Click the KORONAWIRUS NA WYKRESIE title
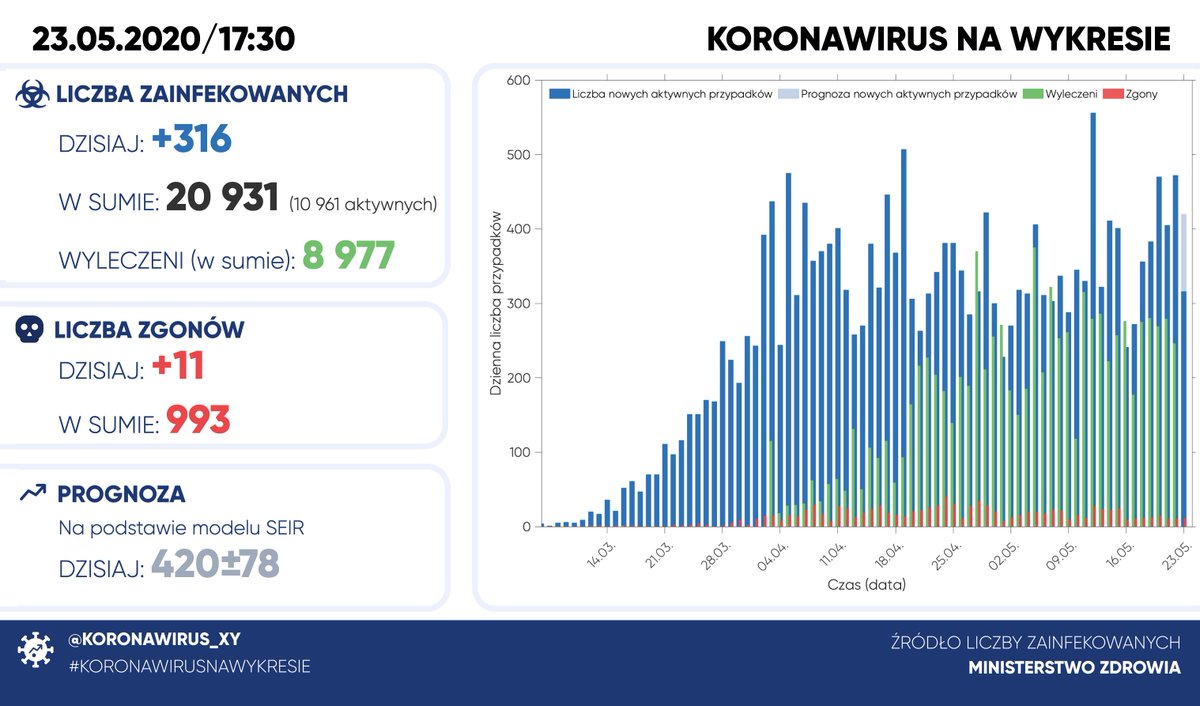The image size is (1200, 706). tap(938, 39)
